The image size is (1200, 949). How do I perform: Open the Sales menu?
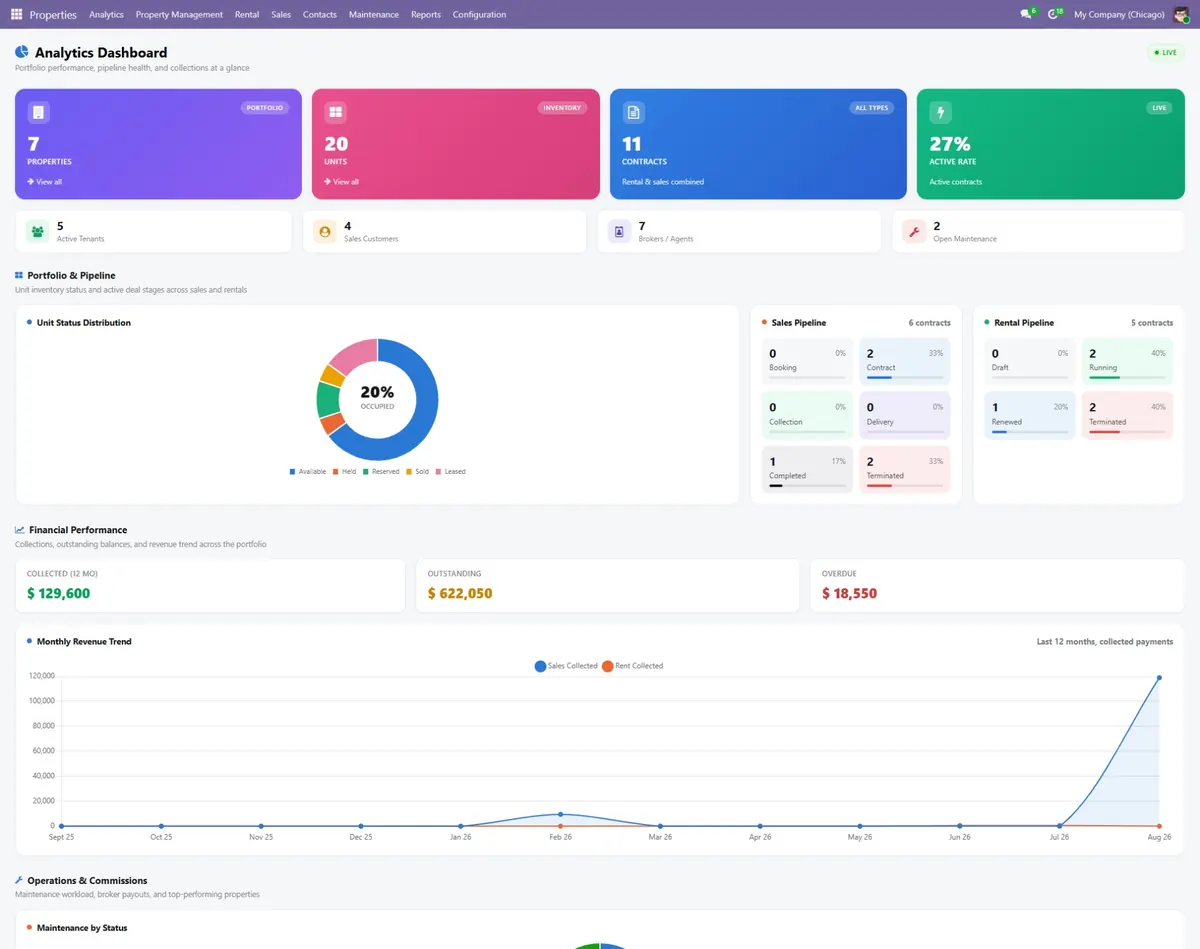tap(281, 14)
